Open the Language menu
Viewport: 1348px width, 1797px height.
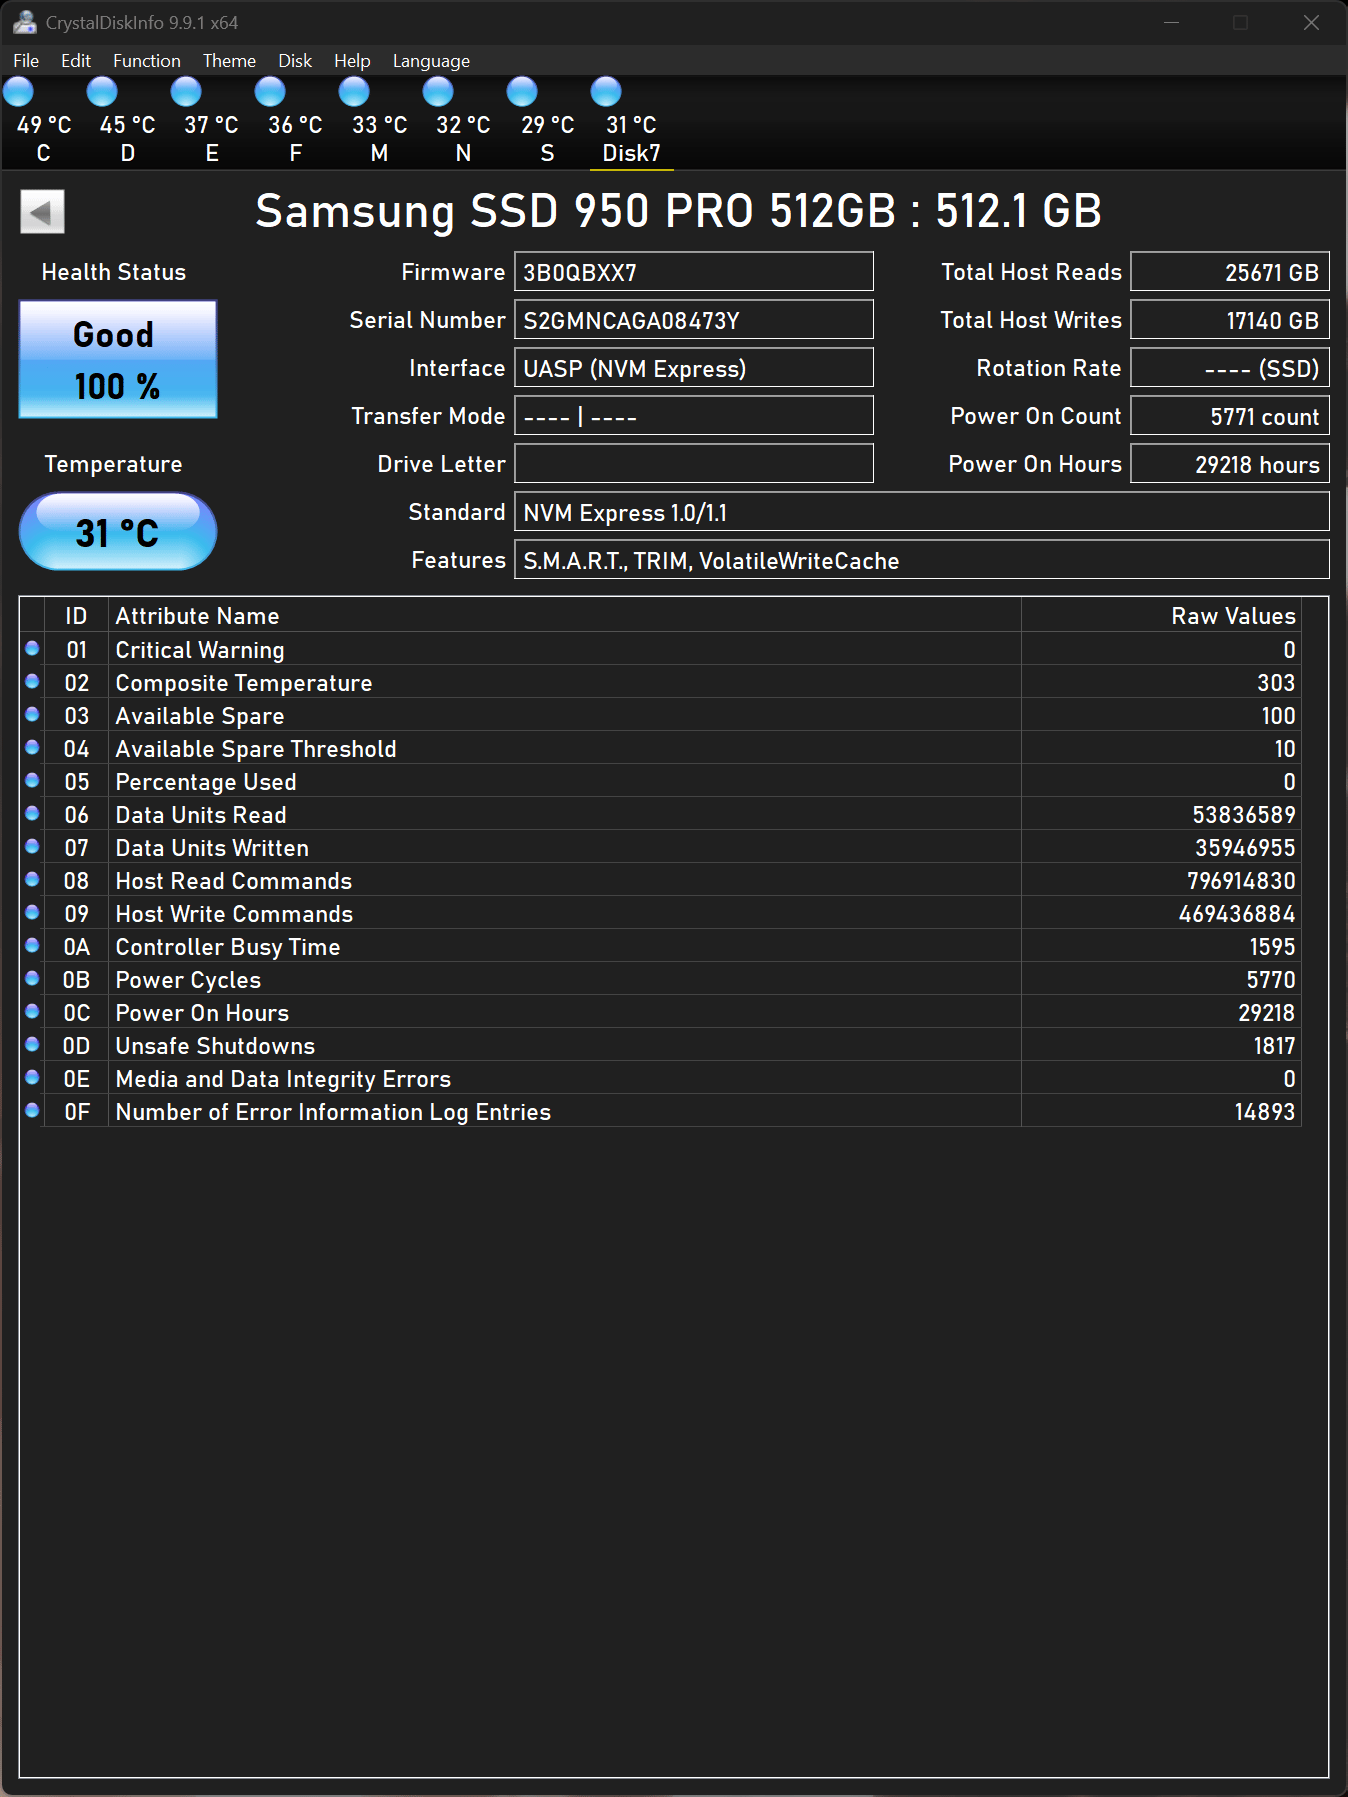(431, 61)
